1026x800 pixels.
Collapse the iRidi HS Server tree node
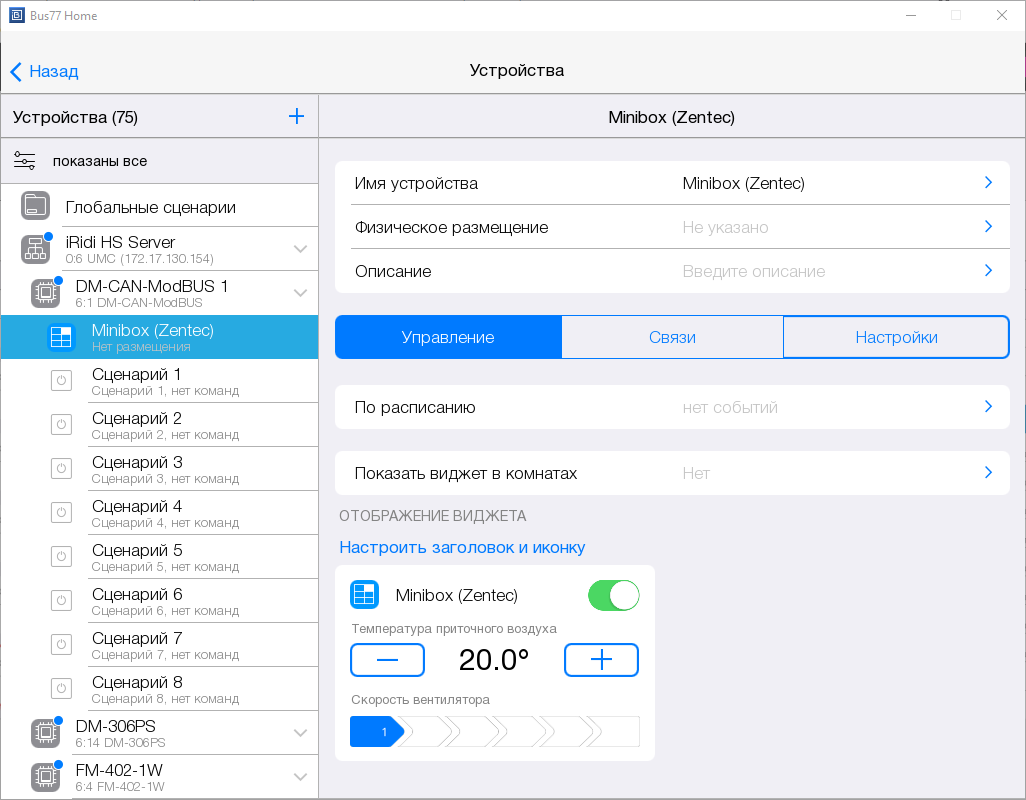pyautogui.click(x=300, y=249)
